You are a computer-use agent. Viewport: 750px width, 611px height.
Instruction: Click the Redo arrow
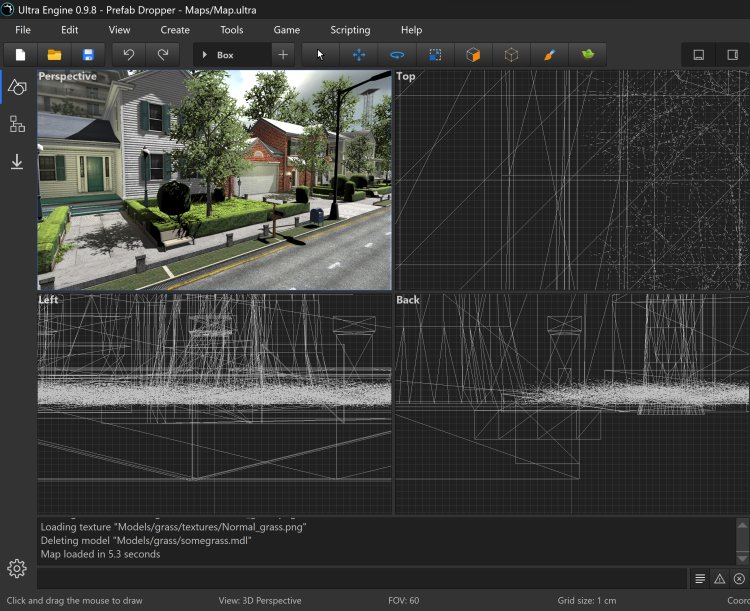click(162, 55)
